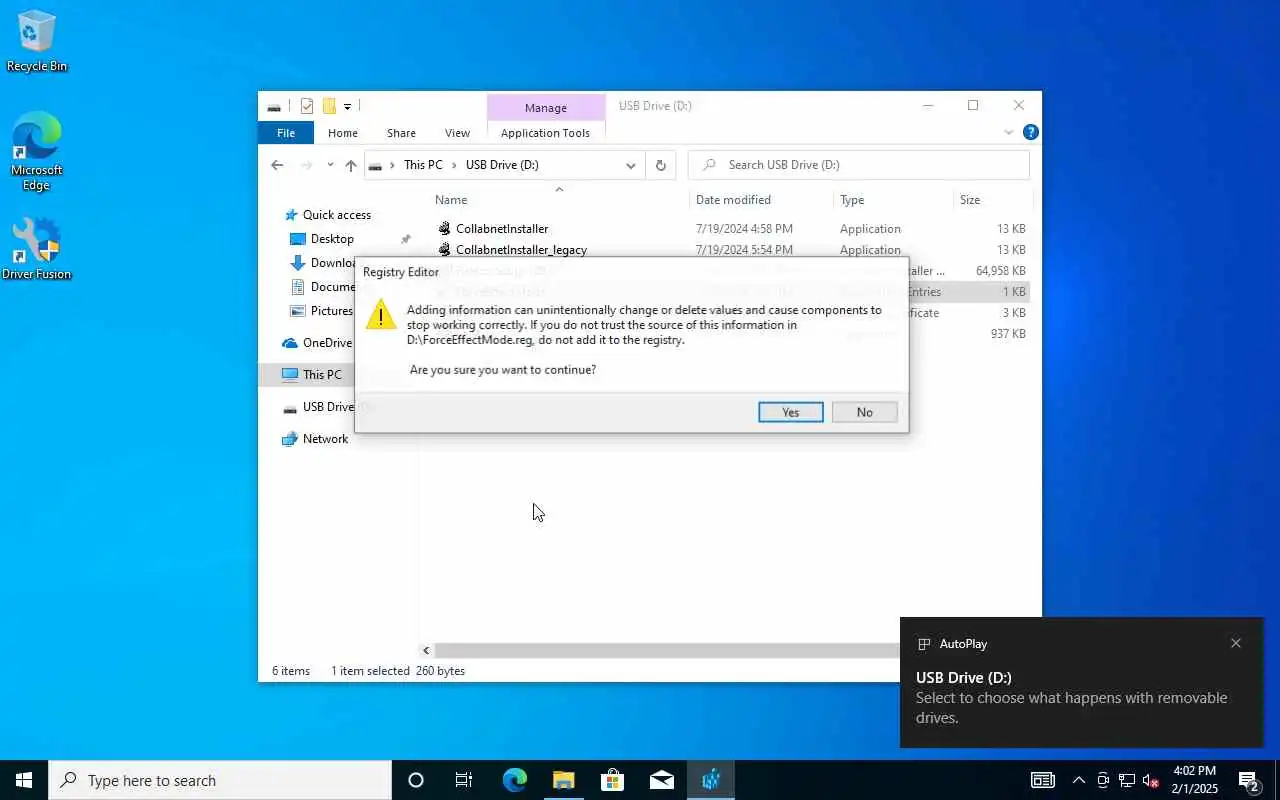
Task: Select the Driver Fusion desktop shortcut
Action: coord(37,248)
